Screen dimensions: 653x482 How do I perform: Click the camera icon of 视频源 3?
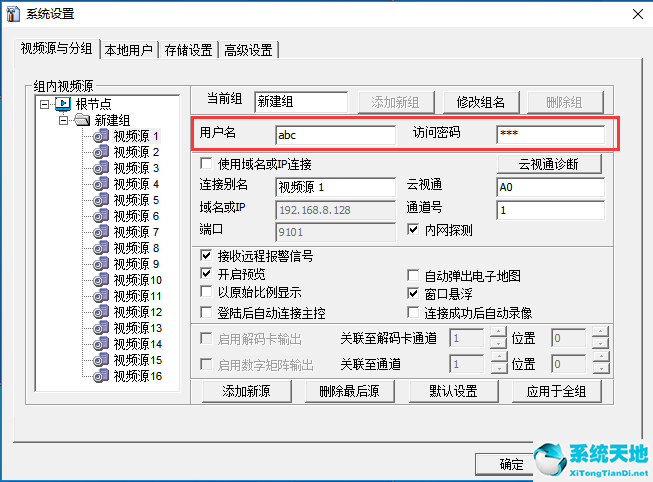click(x=101, y=168)
